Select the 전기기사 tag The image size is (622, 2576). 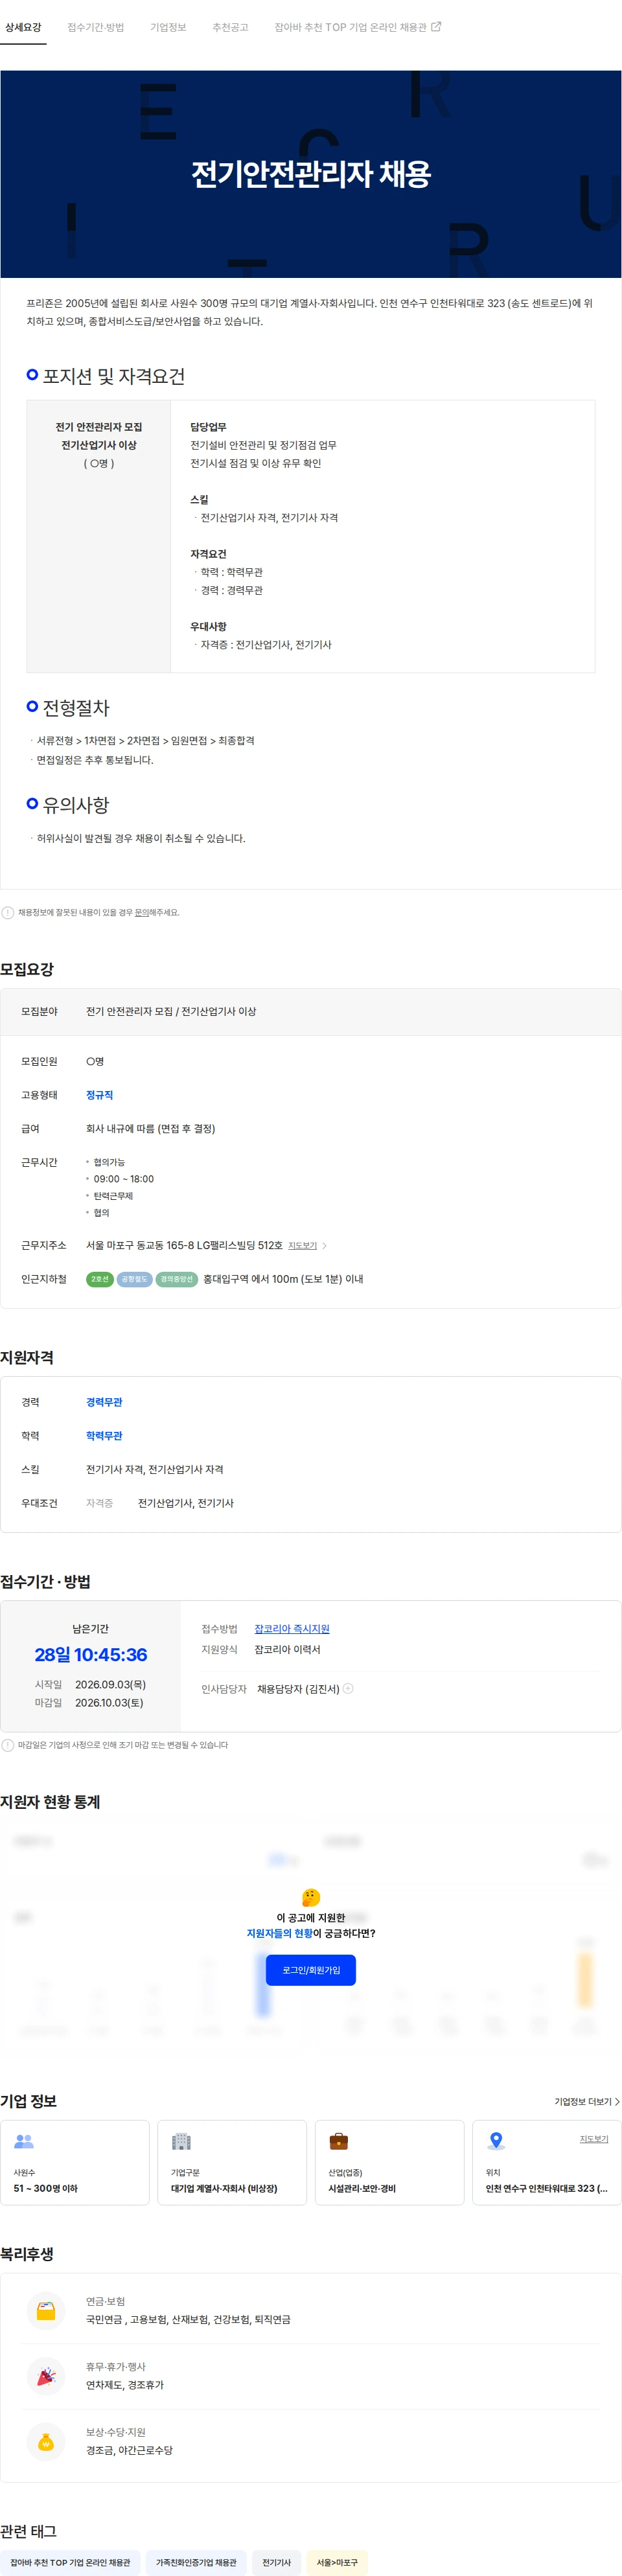[x=277, y=2562]
